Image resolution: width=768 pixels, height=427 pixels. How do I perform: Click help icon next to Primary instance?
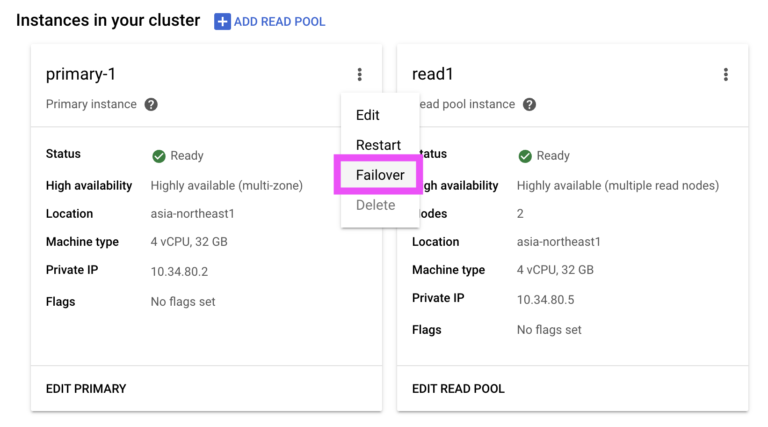[151, 104]
